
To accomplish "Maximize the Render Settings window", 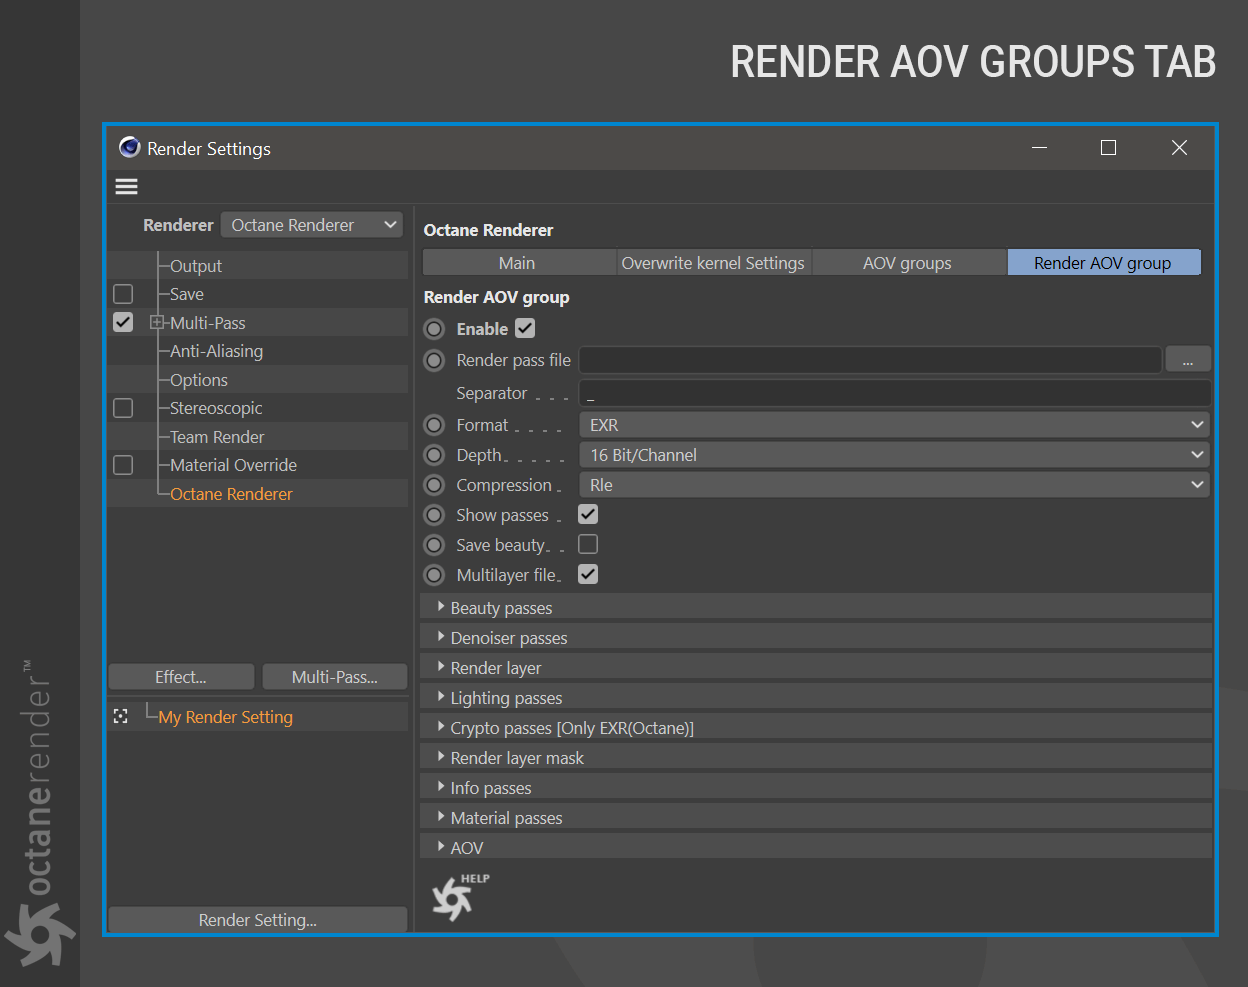I will (x=1108, y=148).
